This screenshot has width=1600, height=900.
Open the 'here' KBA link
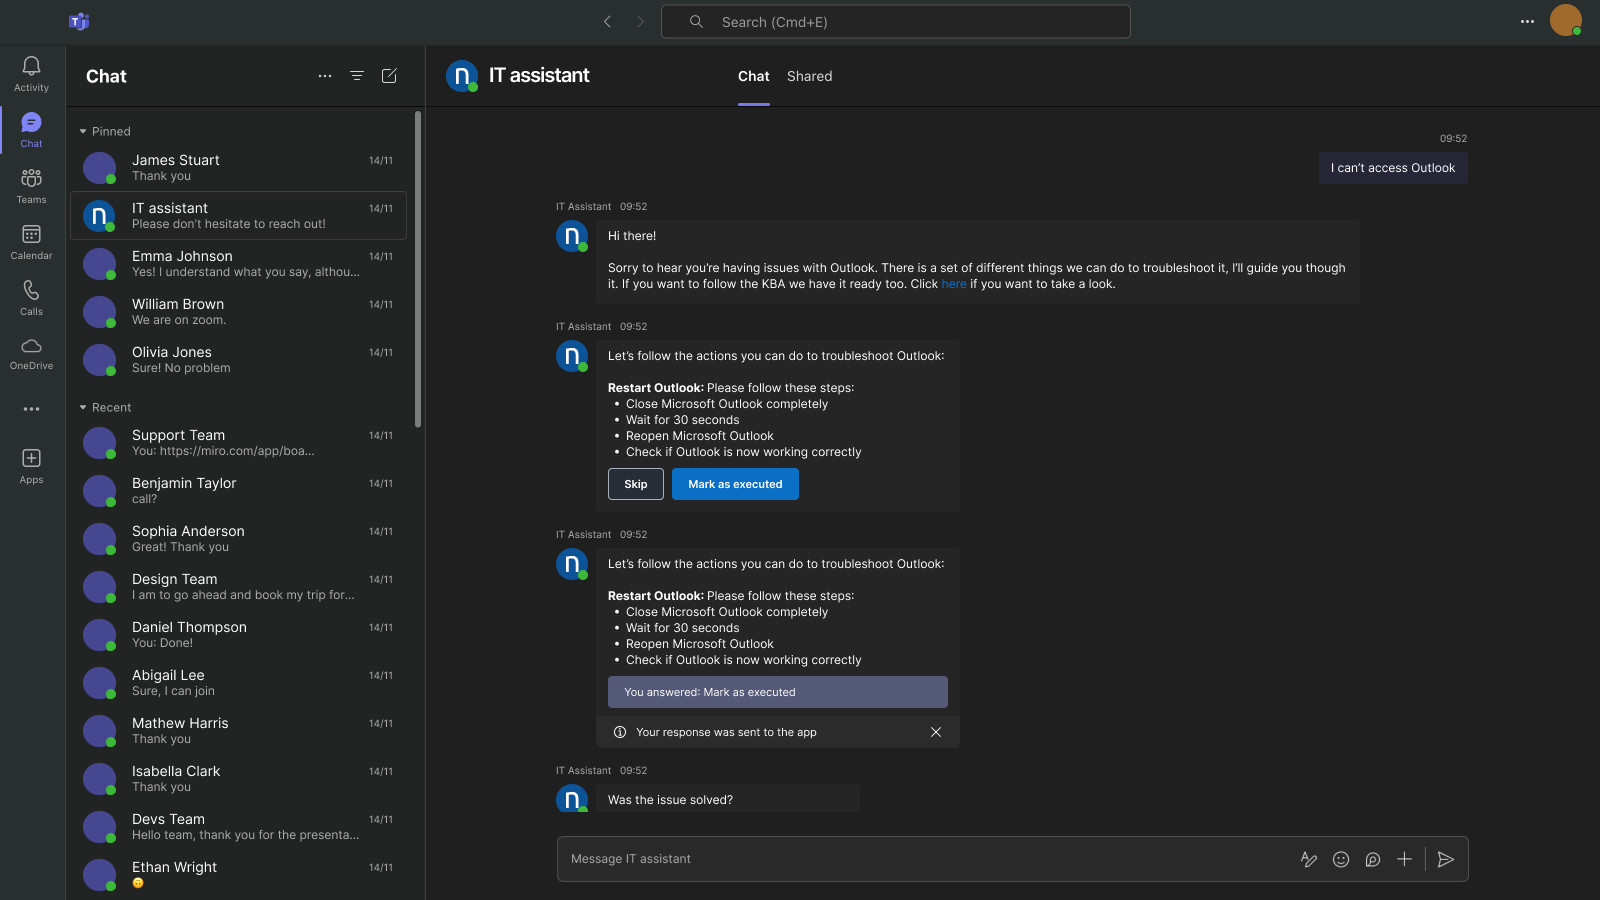pyautogui.click(x=953, y=284)
